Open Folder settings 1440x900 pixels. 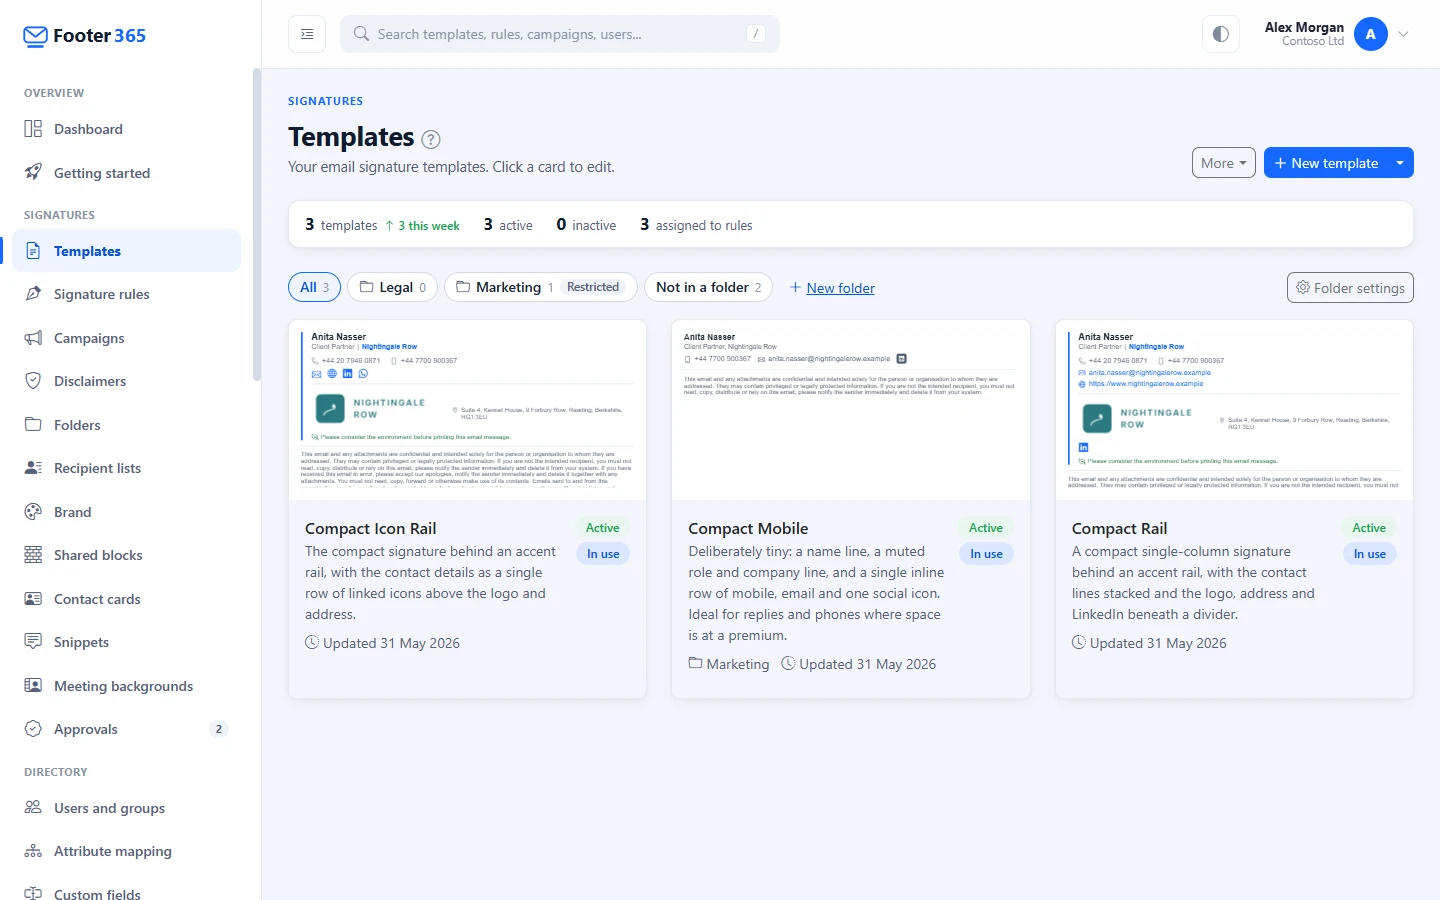pos(1350,287)
